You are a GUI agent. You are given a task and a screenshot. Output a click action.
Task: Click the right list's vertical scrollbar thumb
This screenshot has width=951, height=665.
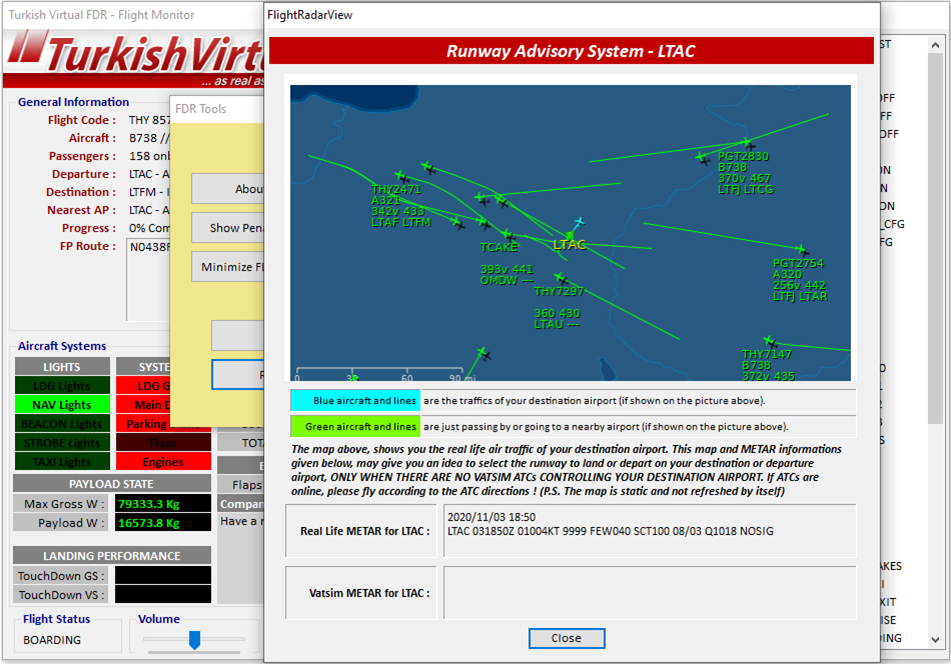click(935, 238)
